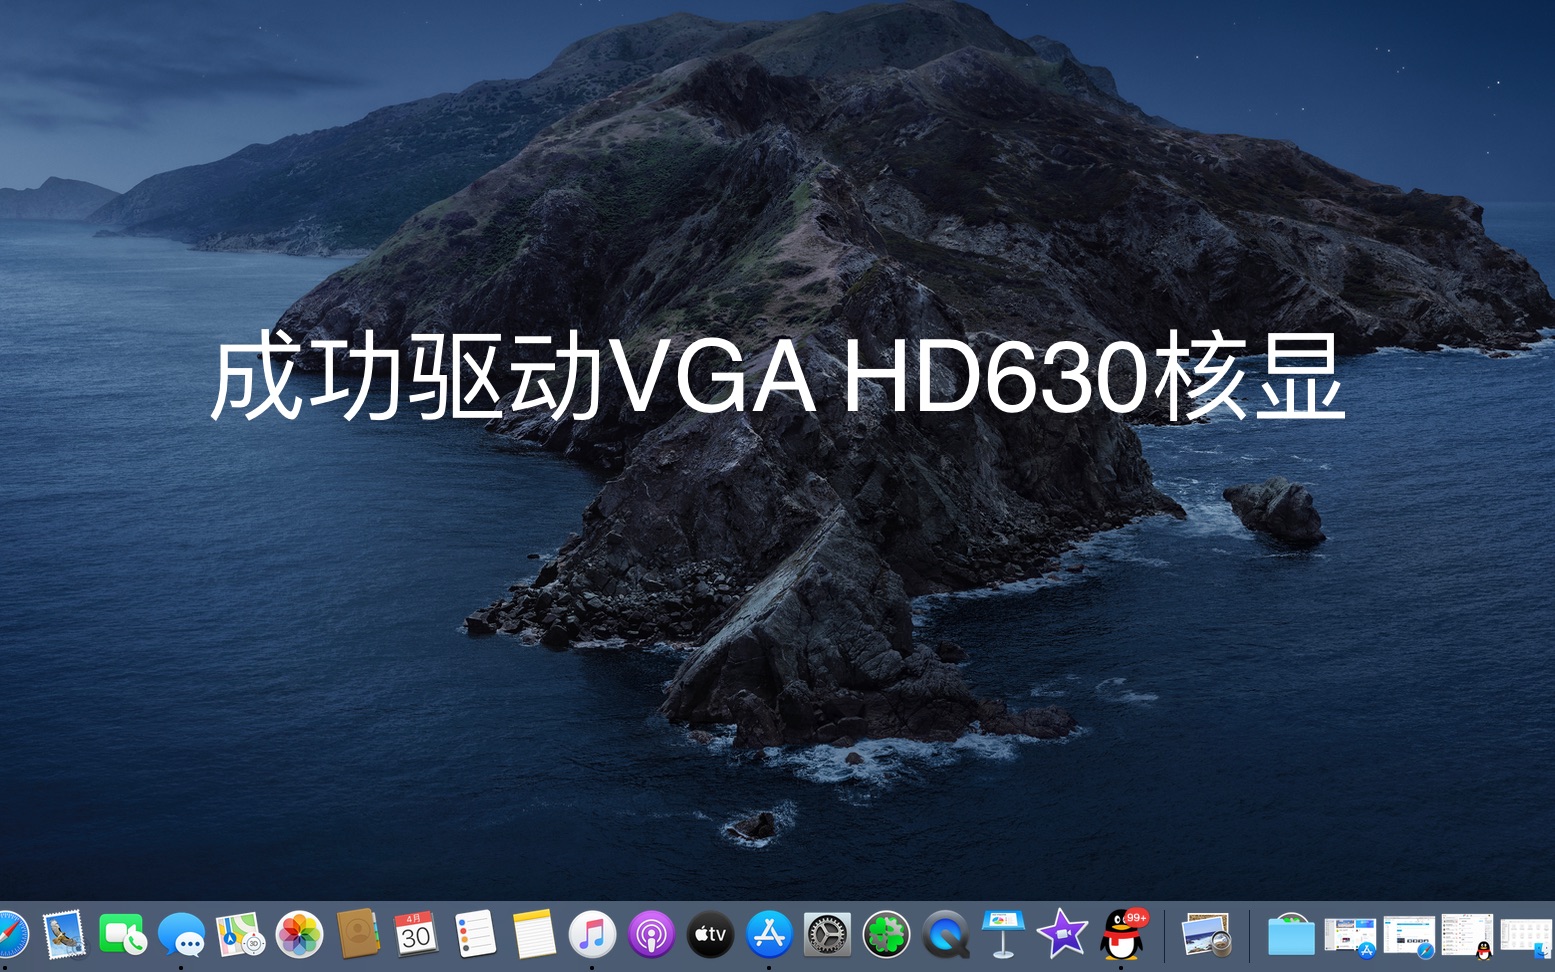Image resolution: width=1555 pixels, height=972 pixels.
Task: Open Safari from the Dock
Action: (x=10, y=935)
